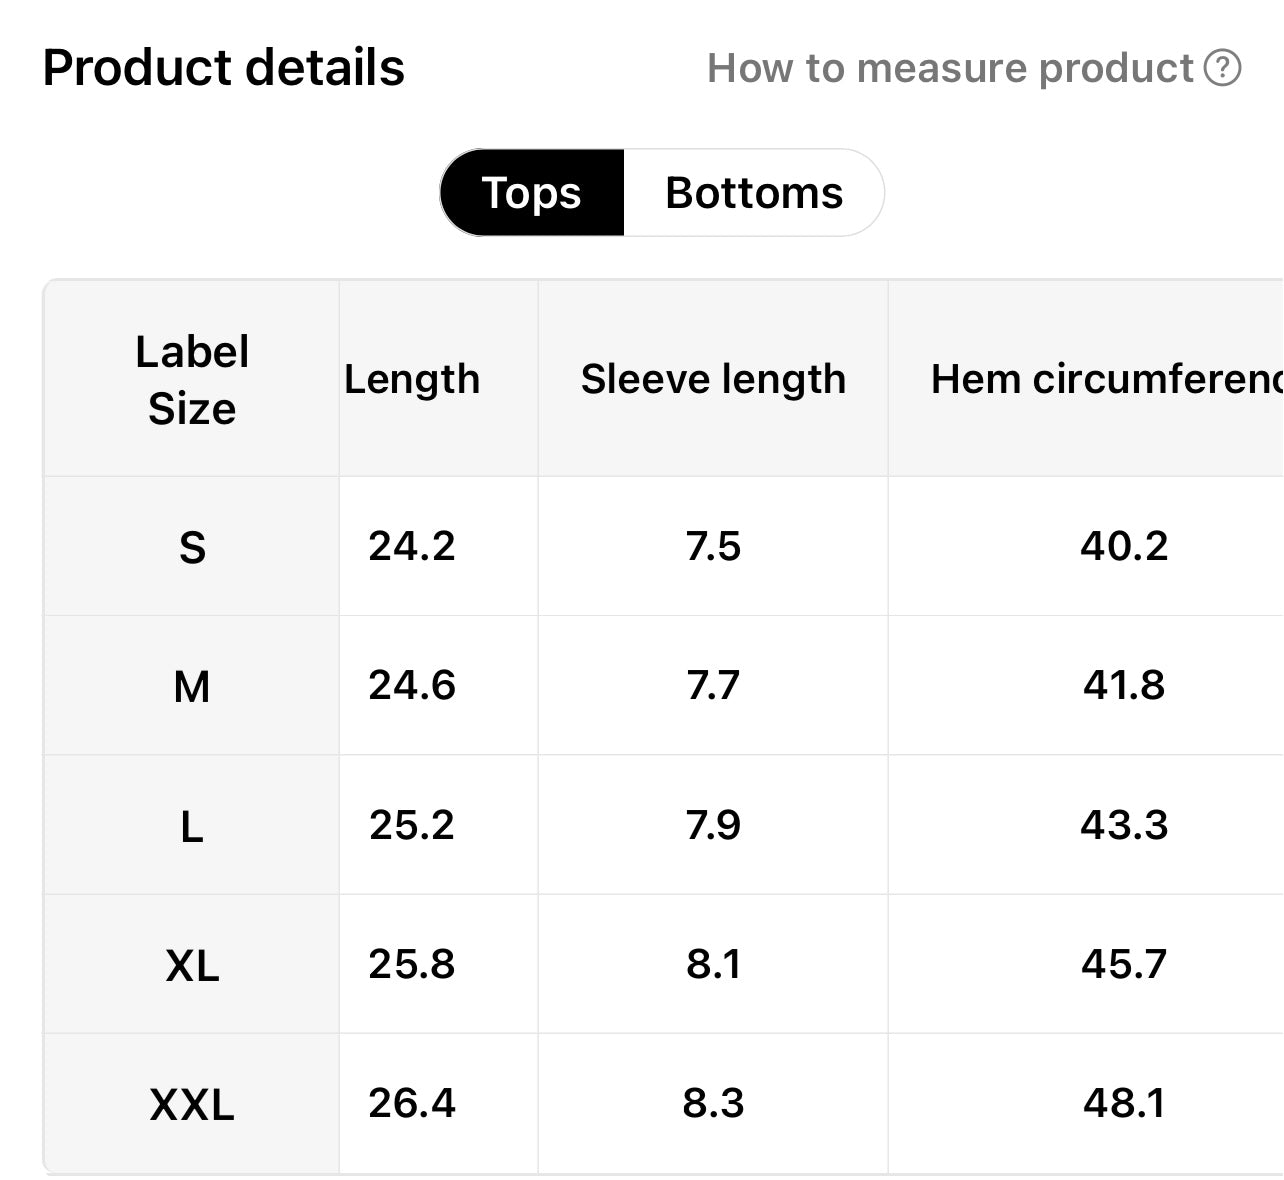This screenshot has height=1180, width=1284.
Task: Click the 8.3 sleeve length for XXL
Action: tap(713, 1103)
